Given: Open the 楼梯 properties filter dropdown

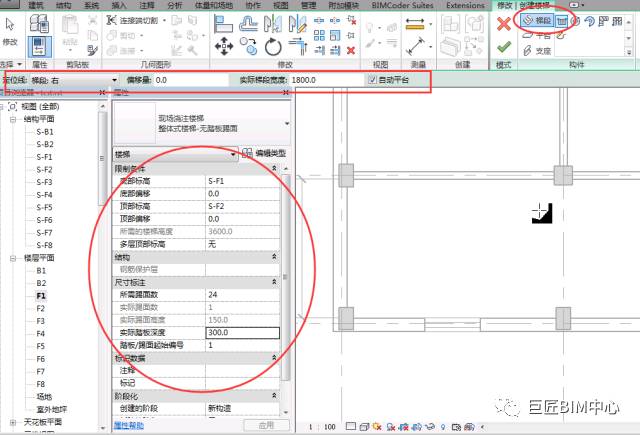Looking at the screenshot, I should (x=176, y=154).
